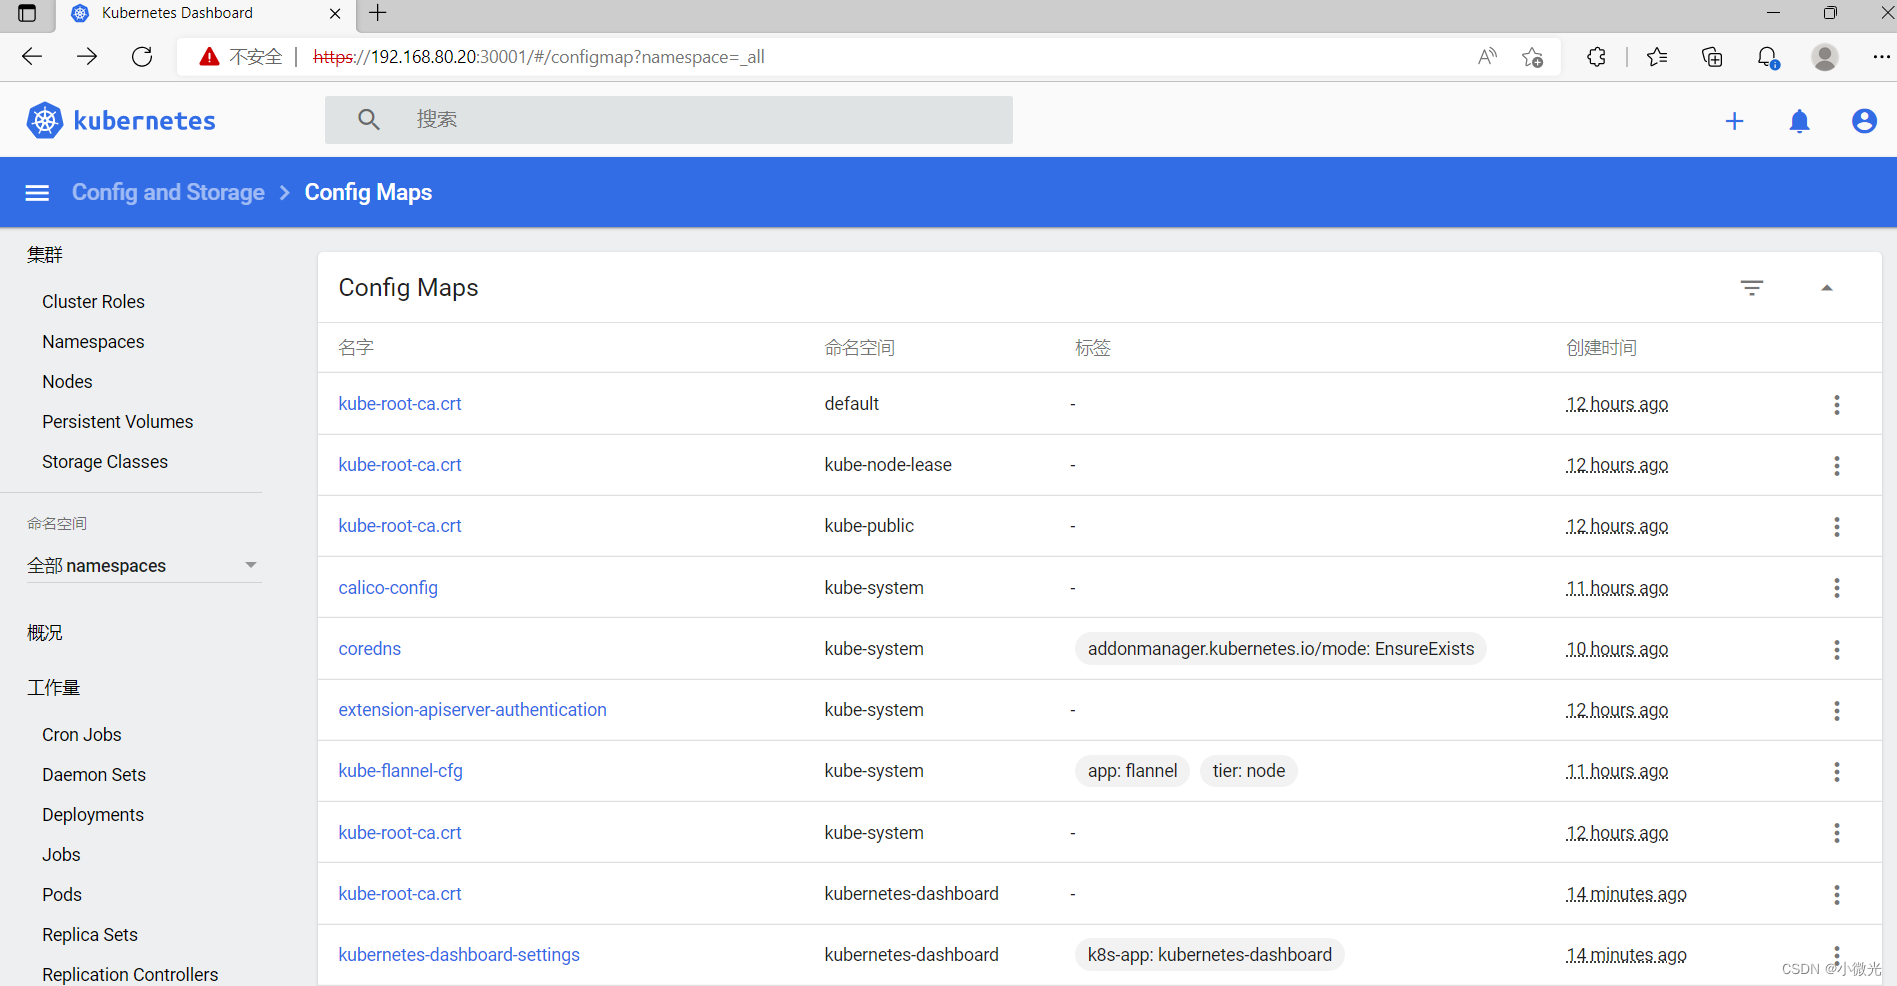Open actions menu for kubernetes-dashboard kube-root-ca.crt

pyautogui.click(x=1837, y=895)
